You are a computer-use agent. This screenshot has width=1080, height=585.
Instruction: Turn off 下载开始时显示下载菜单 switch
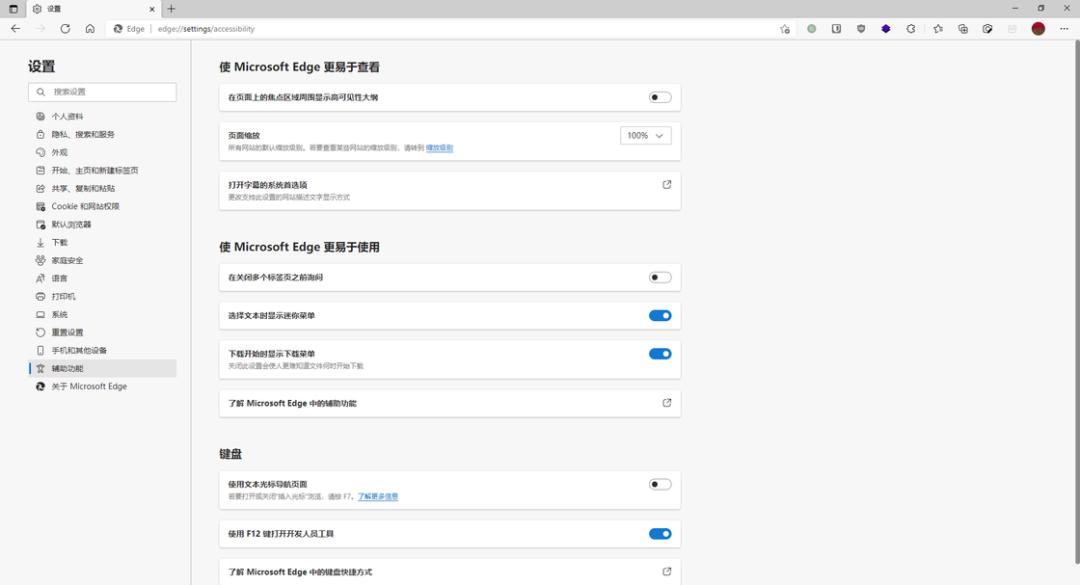coord(660,353)
